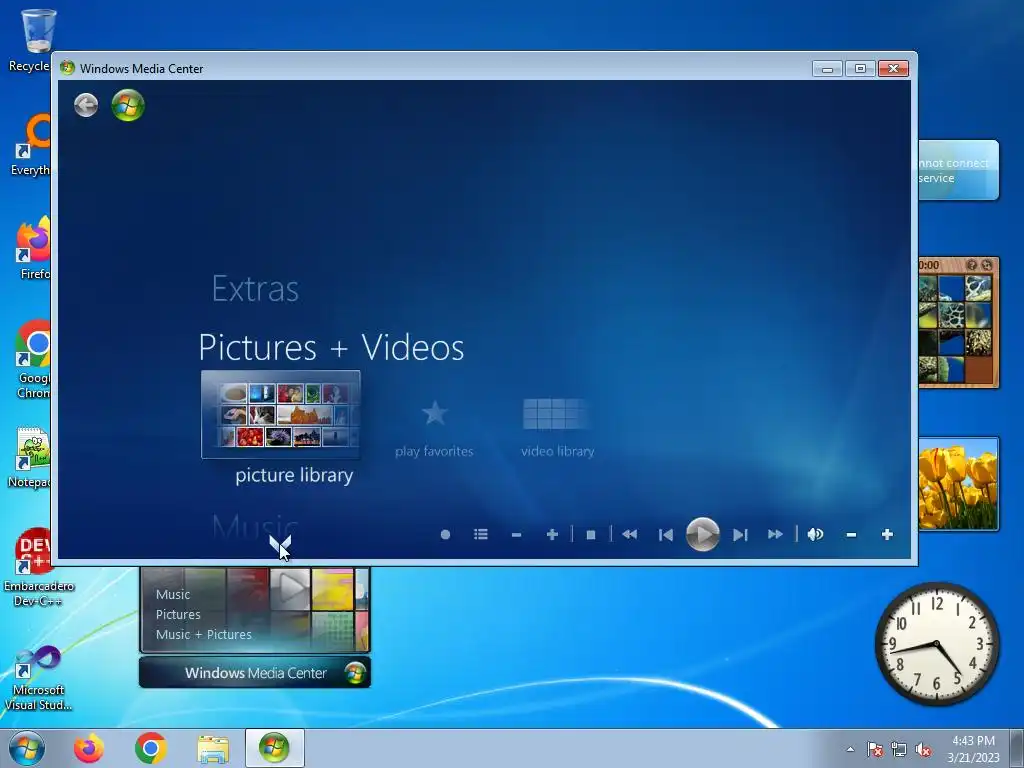
Task: Skip forward to next track
Action: point(739,535)
